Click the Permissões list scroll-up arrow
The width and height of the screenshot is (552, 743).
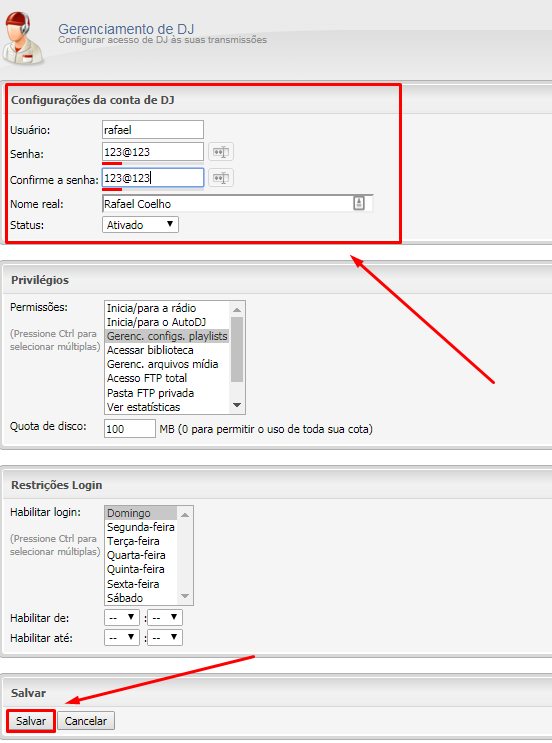[237, 309]
